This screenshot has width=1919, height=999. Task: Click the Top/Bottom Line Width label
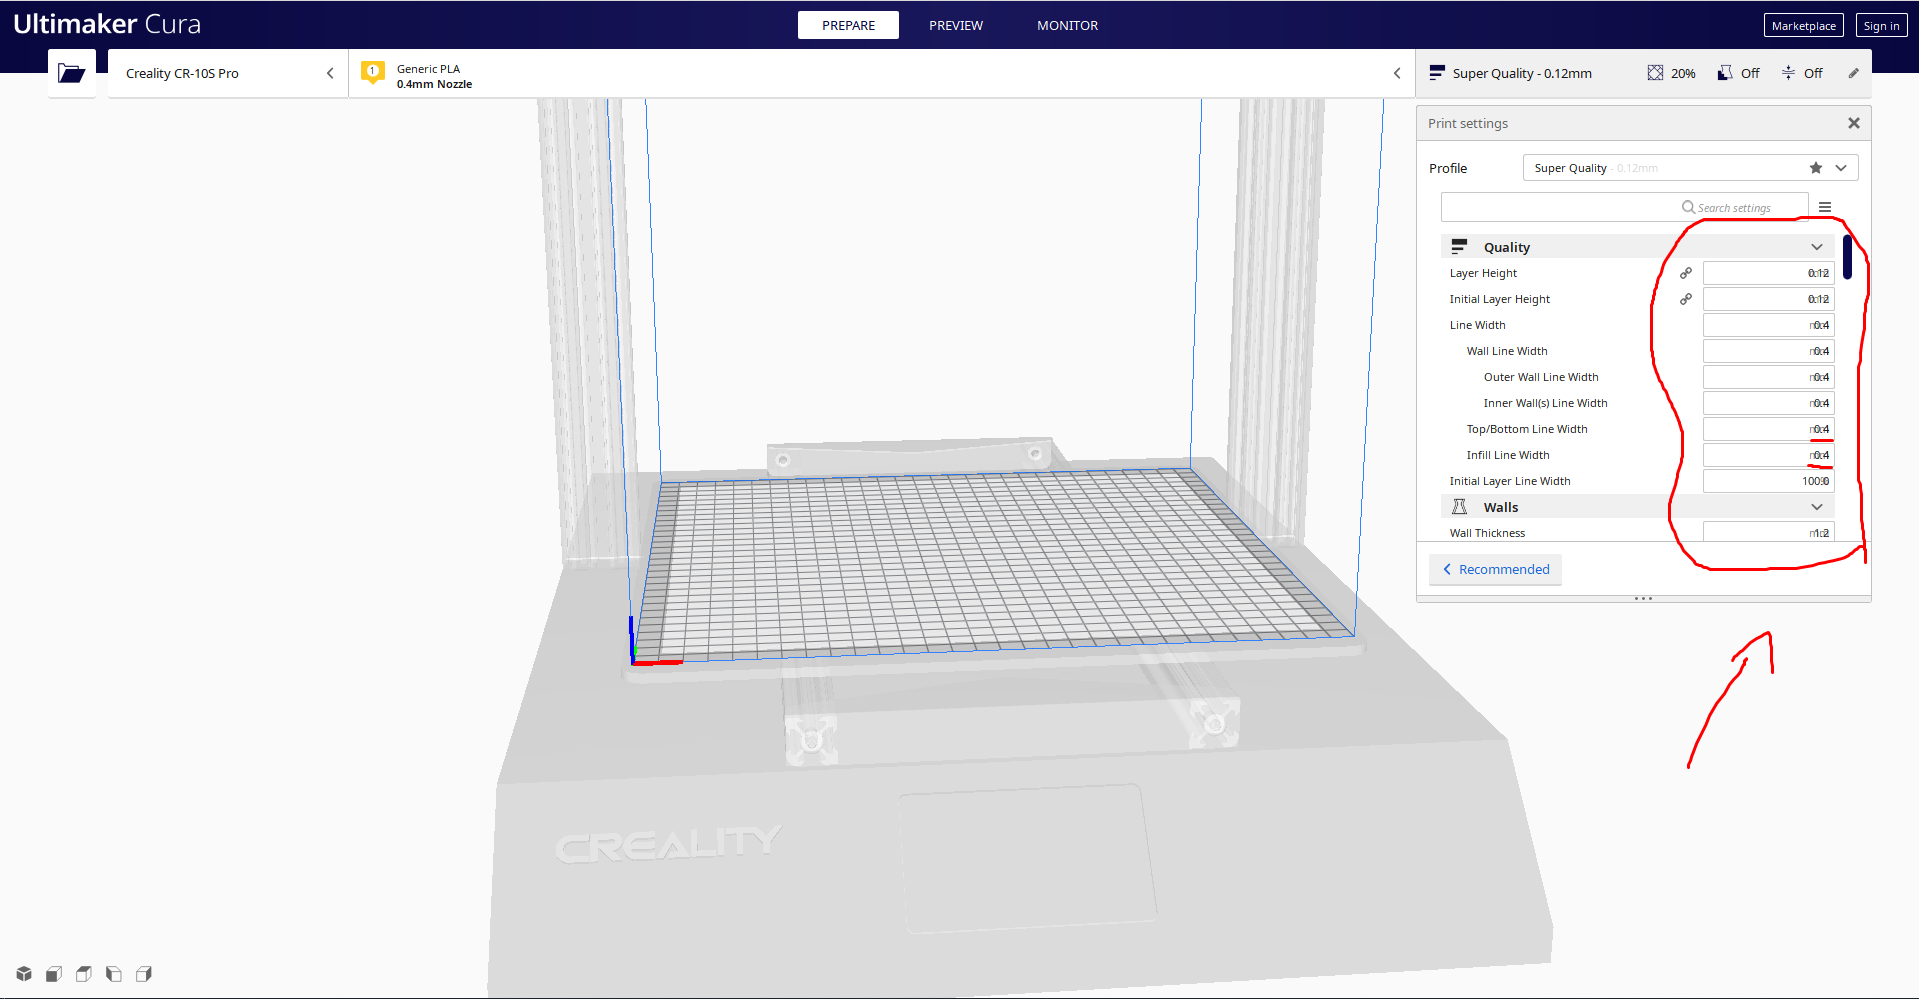click(1527, 429)
